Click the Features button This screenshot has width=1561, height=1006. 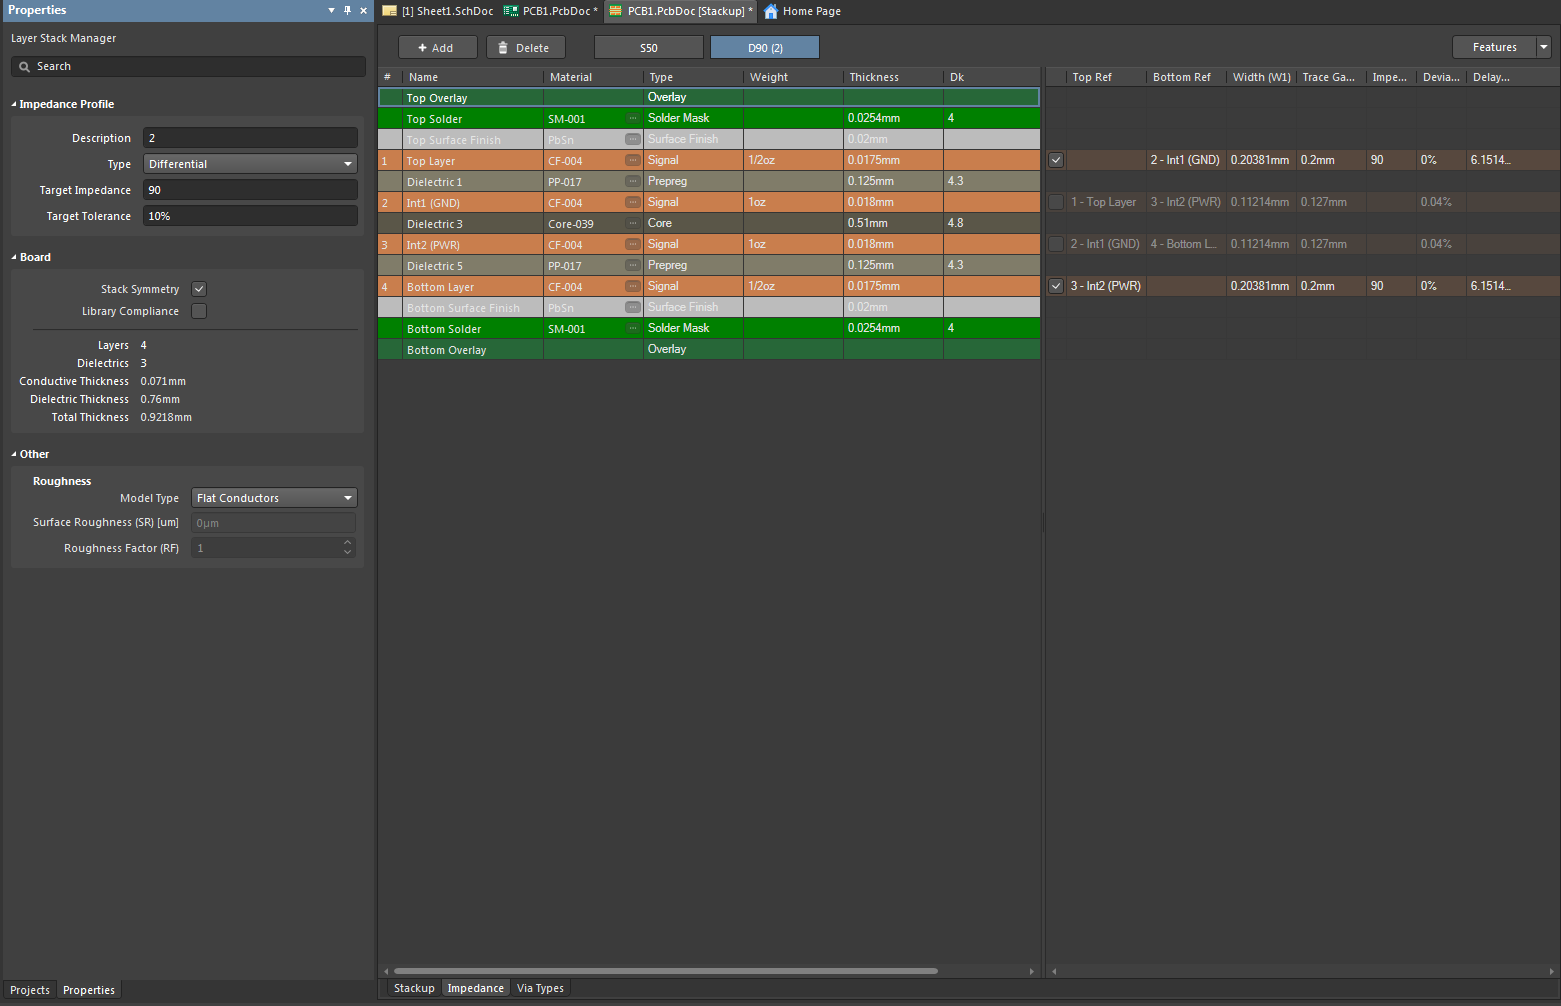1494,46
